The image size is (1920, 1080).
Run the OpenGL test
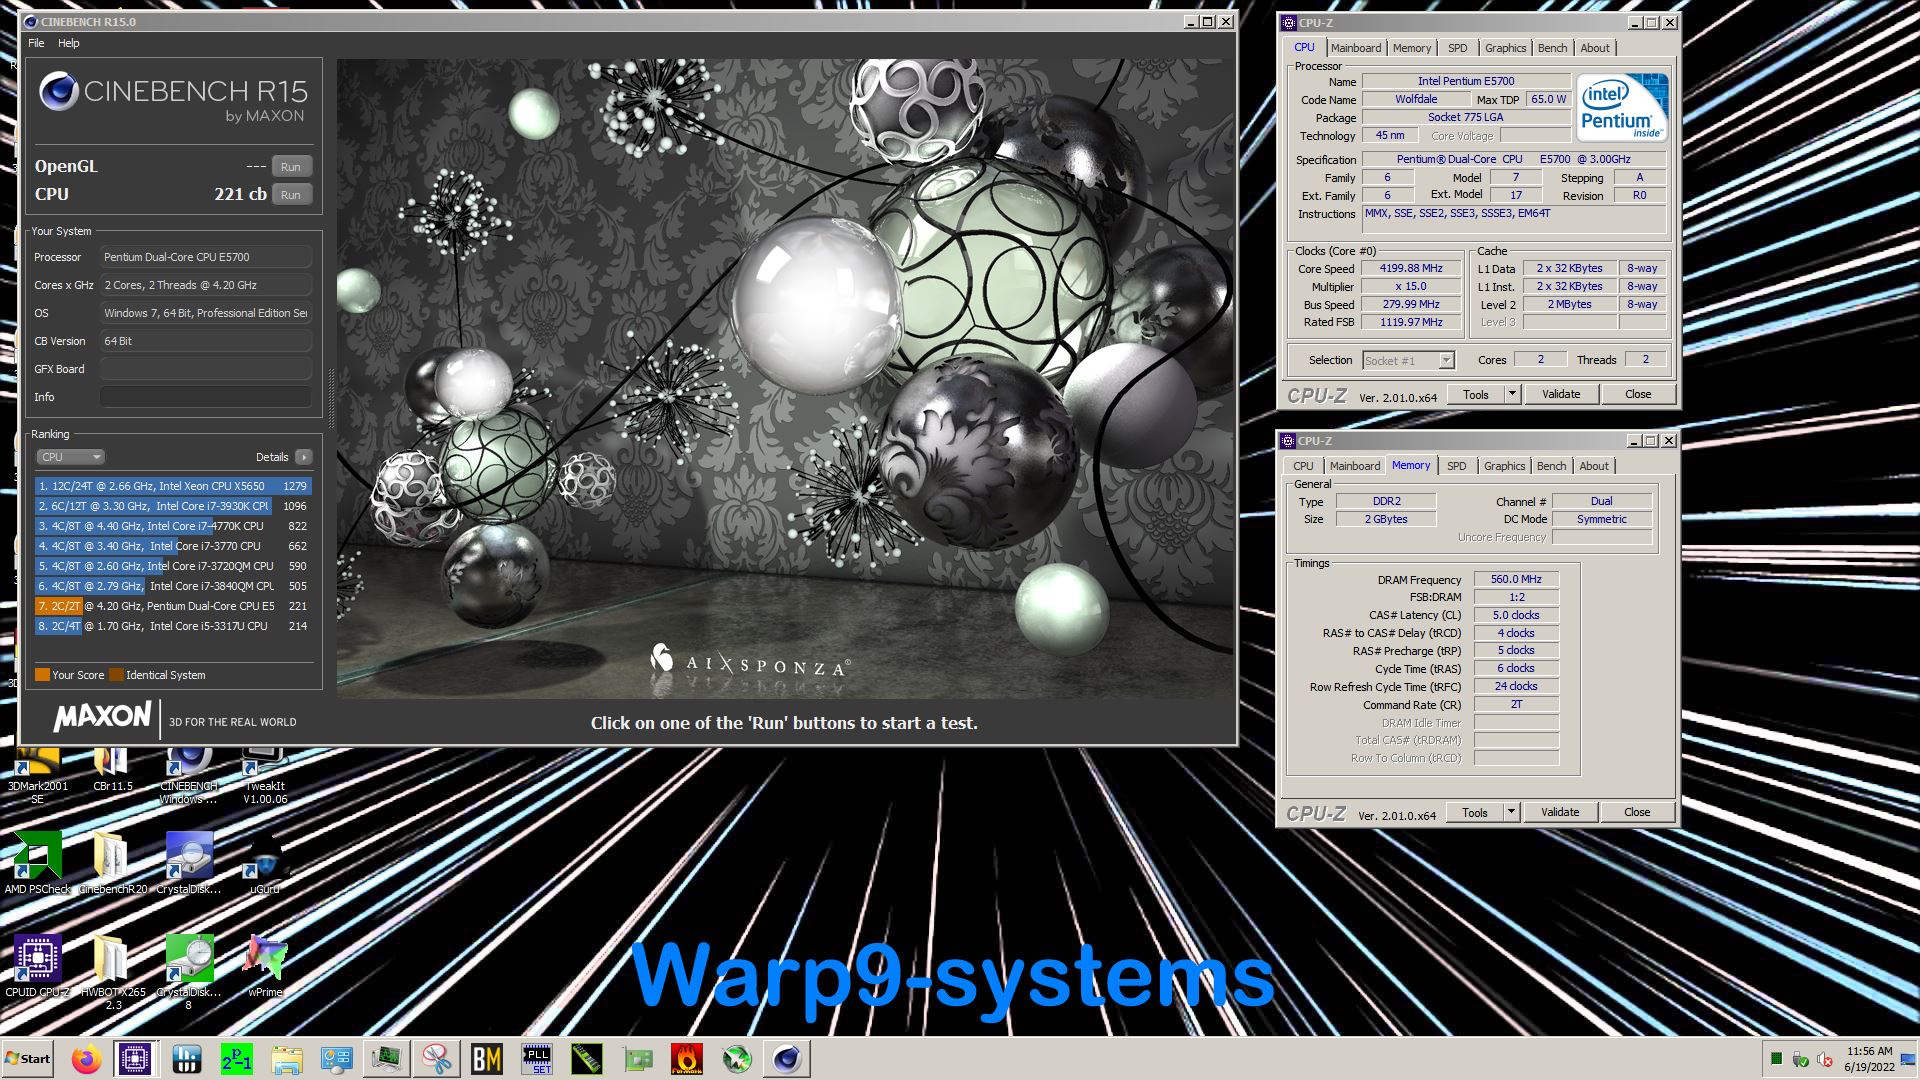pos(291,167)
